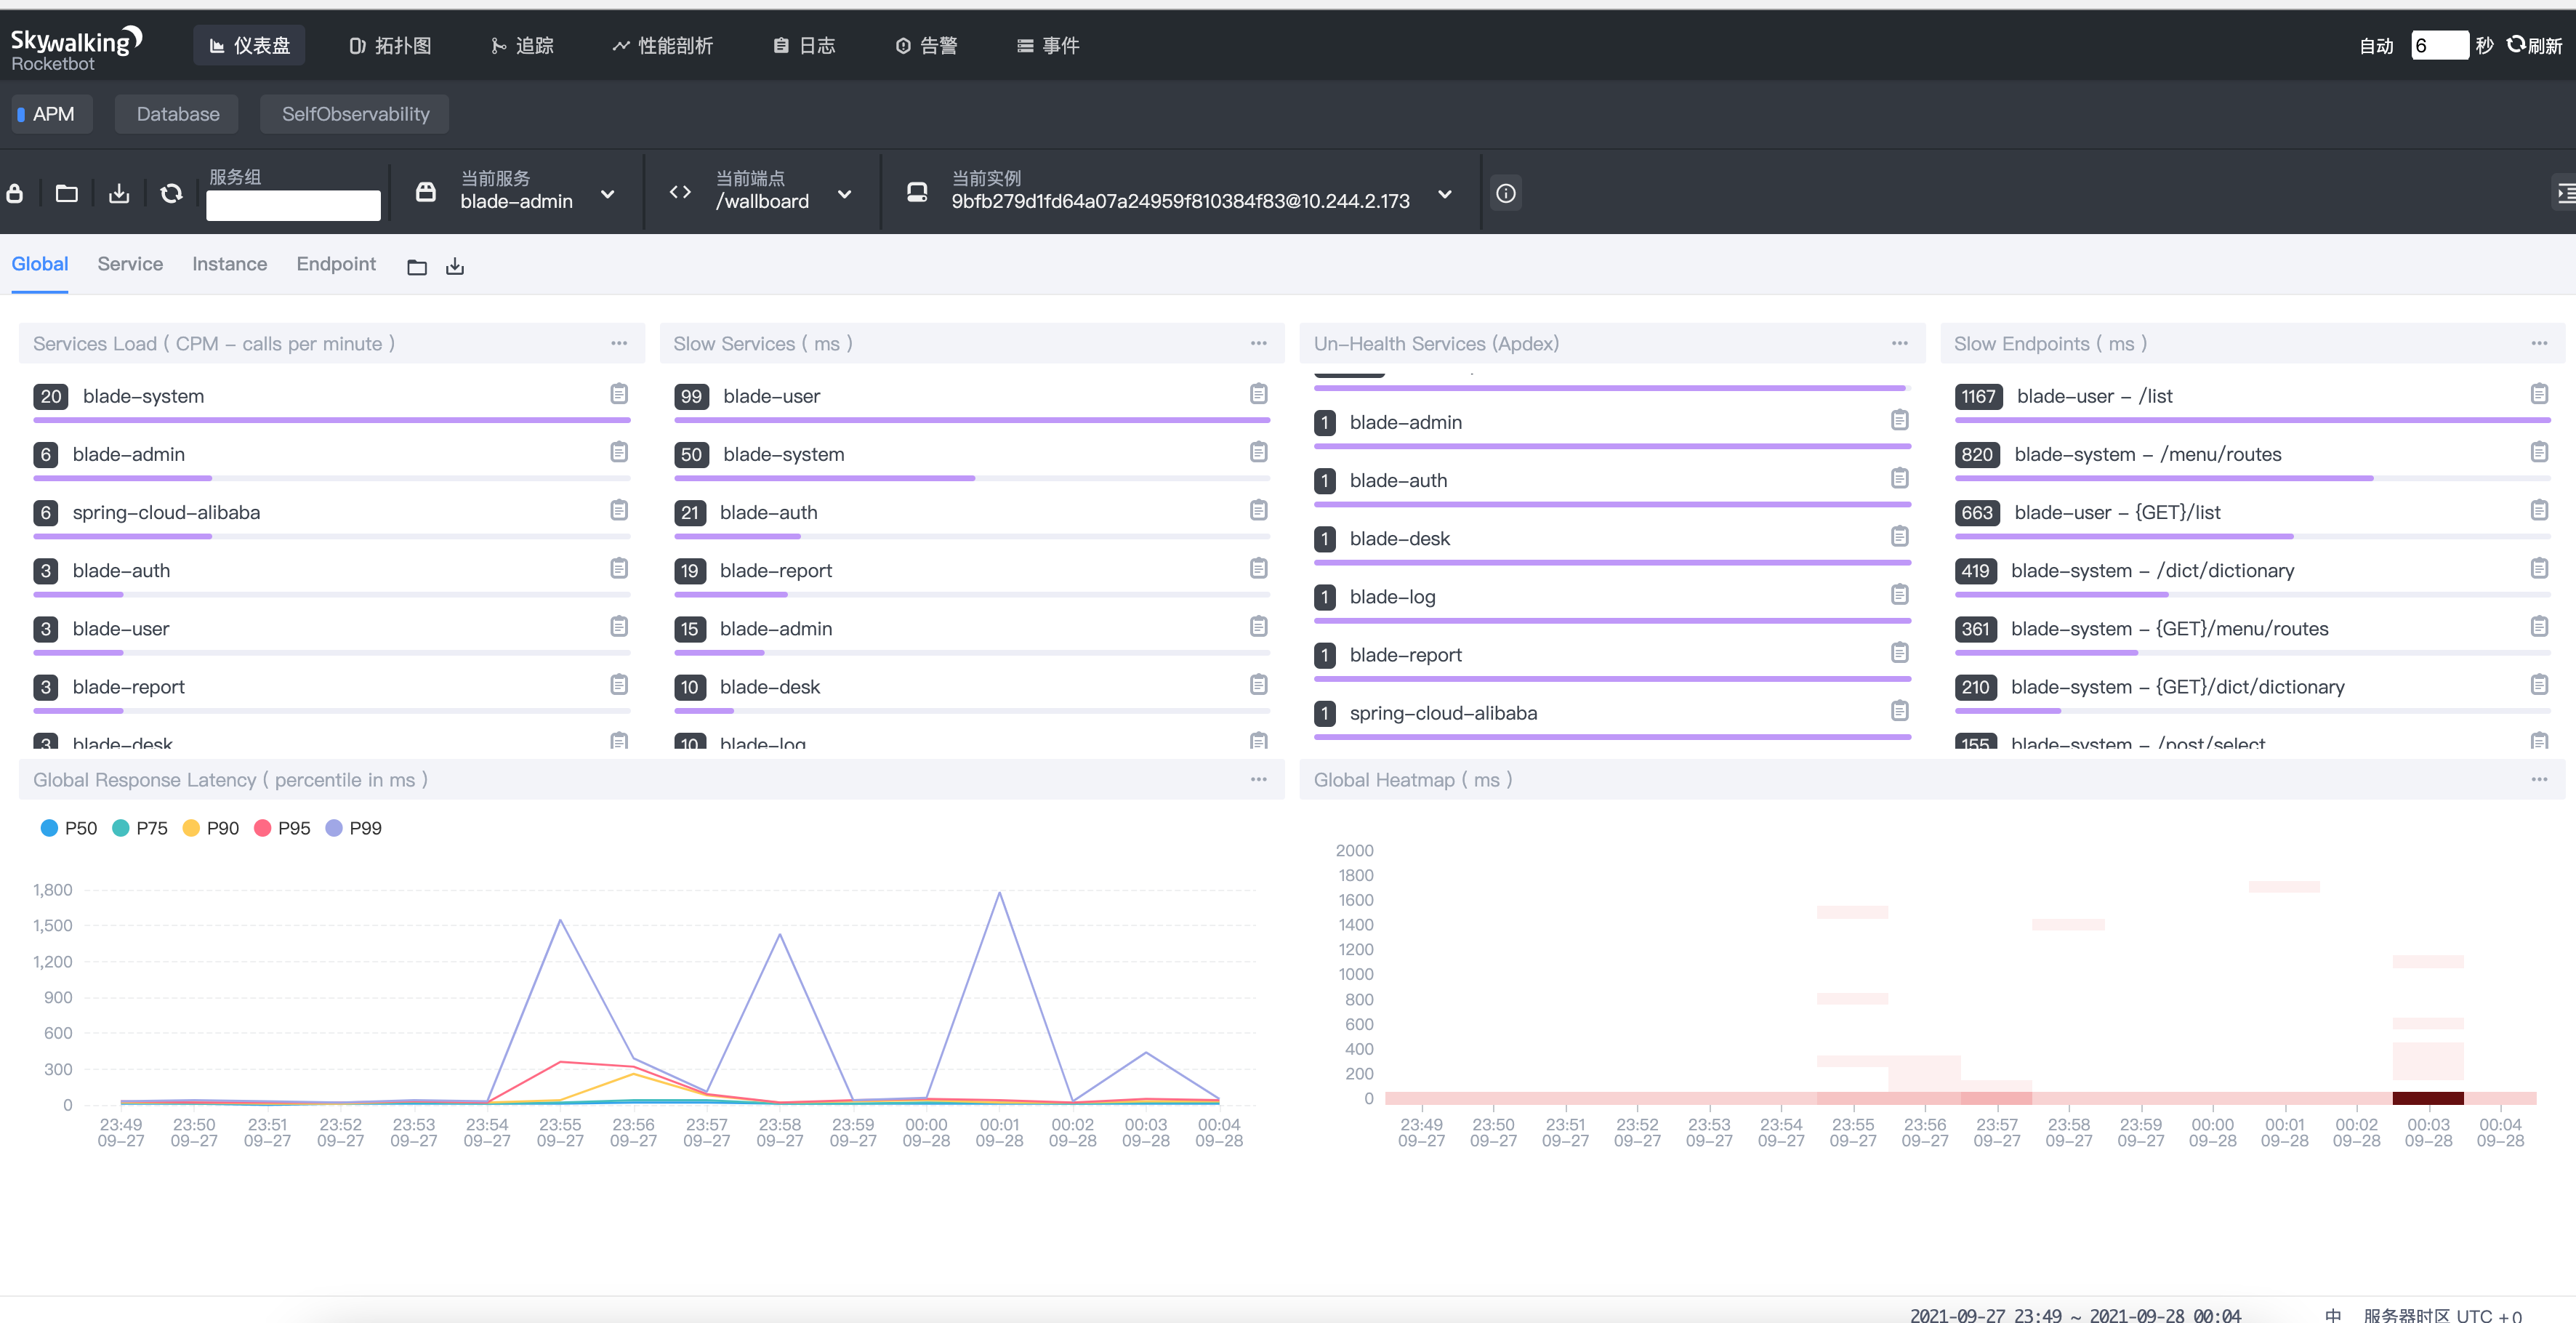Screen dimensions: 2576x1323
Task: Click the reload icon beside service group
Action: point(171,193)
